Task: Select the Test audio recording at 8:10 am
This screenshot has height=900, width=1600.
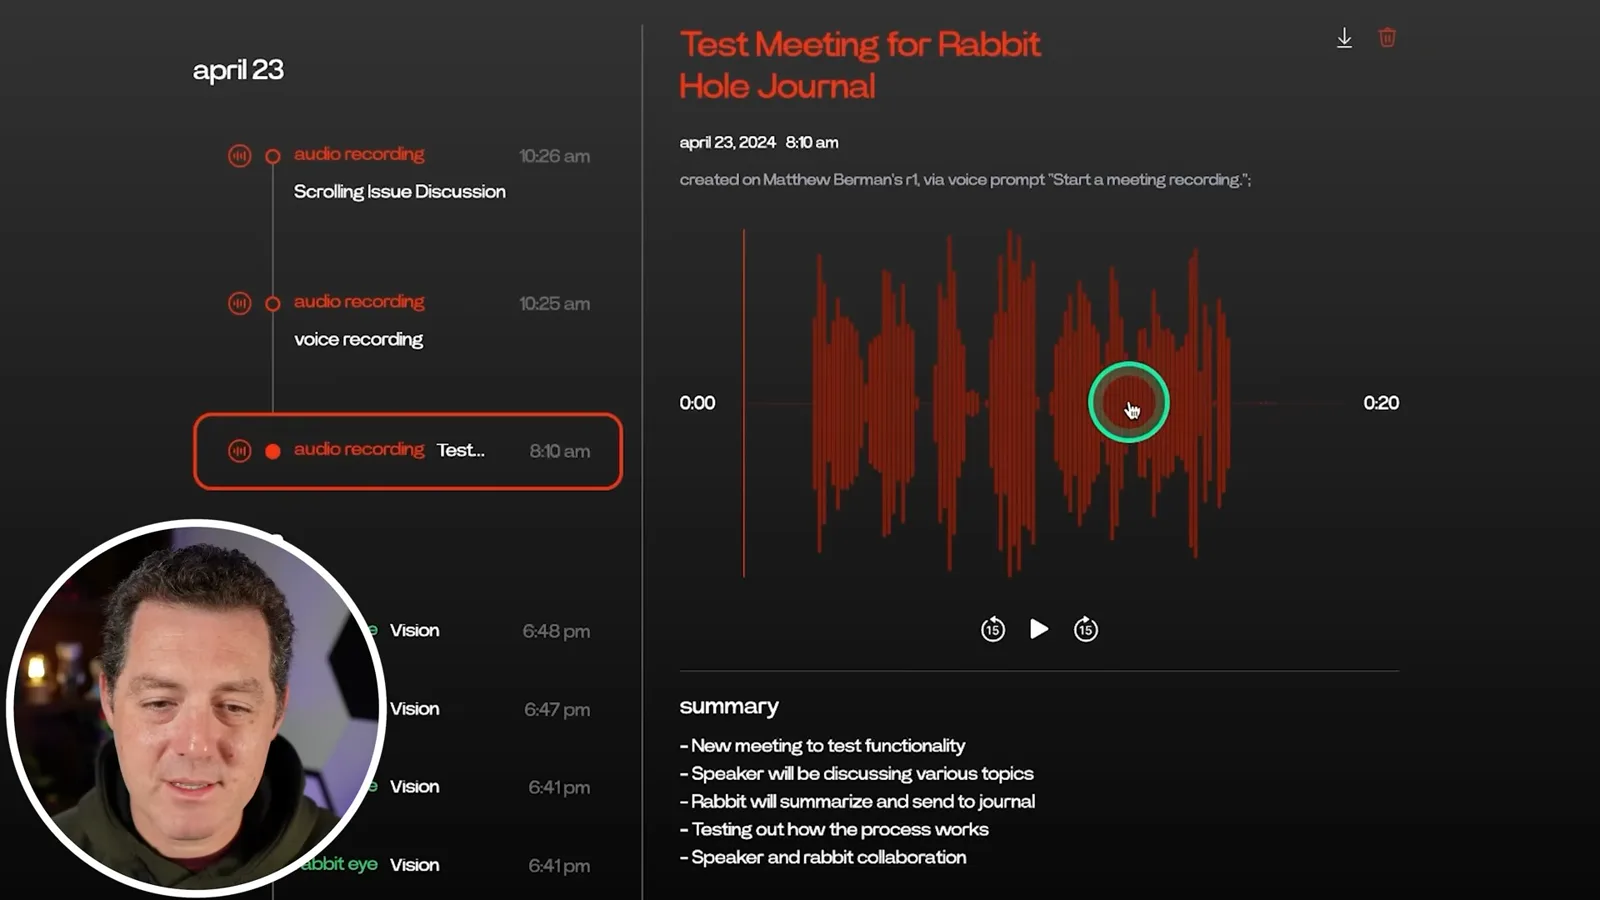Action: [408, 451]
